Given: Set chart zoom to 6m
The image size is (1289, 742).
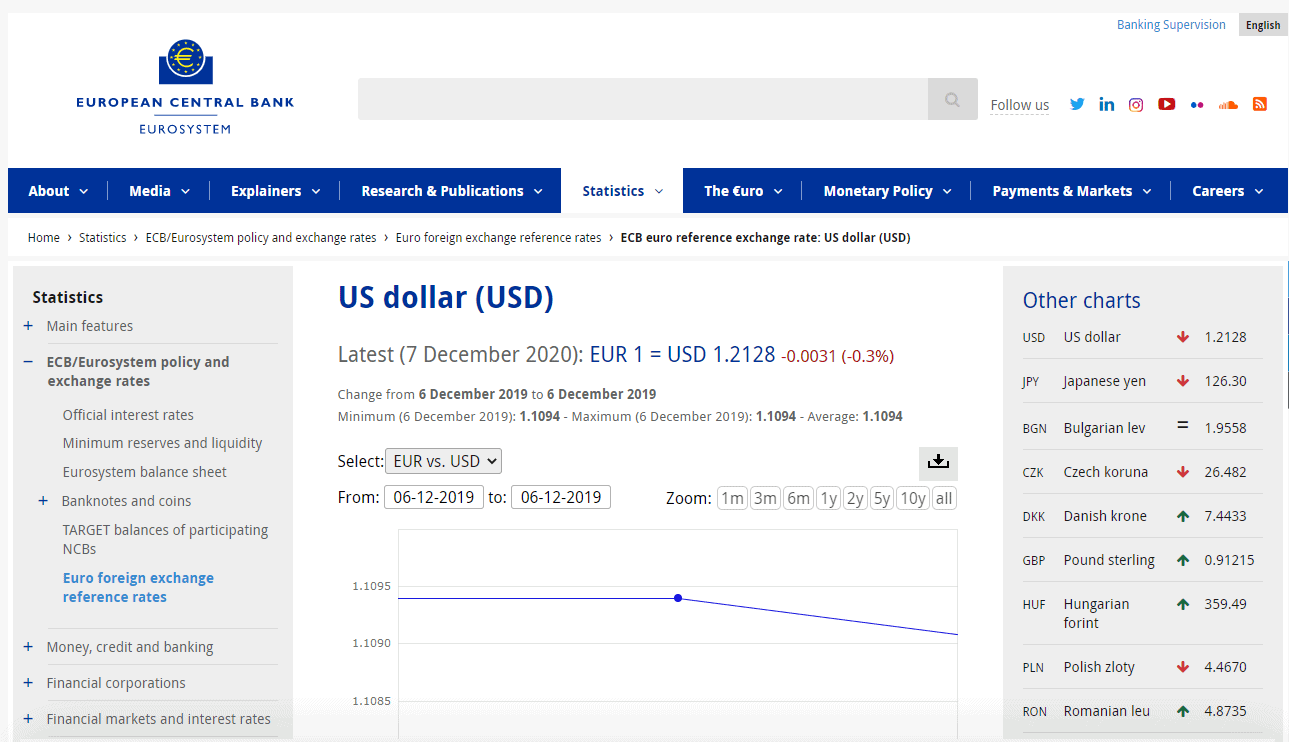Looking at the screenshot, I should (798, 498).
